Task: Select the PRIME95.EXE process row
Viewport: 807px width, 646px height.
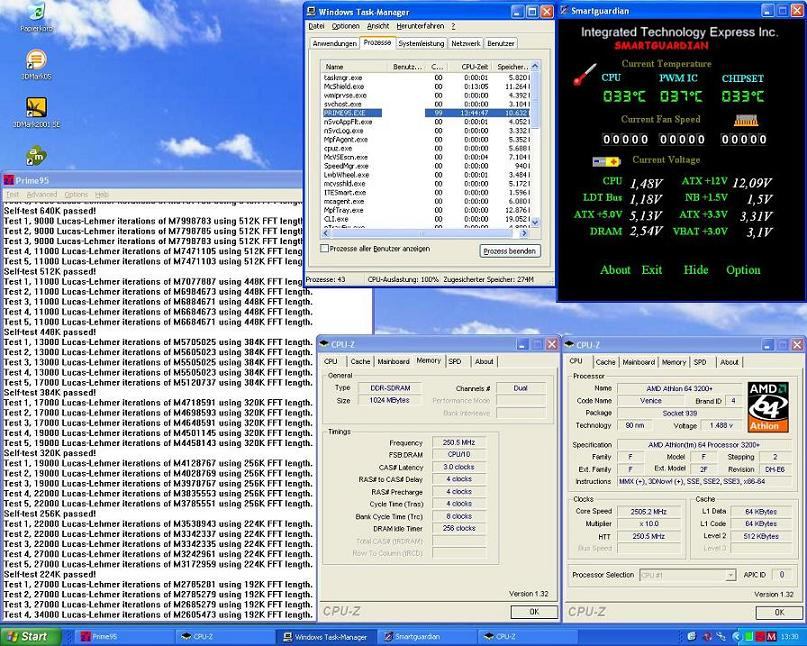Action: pos(426,113)
